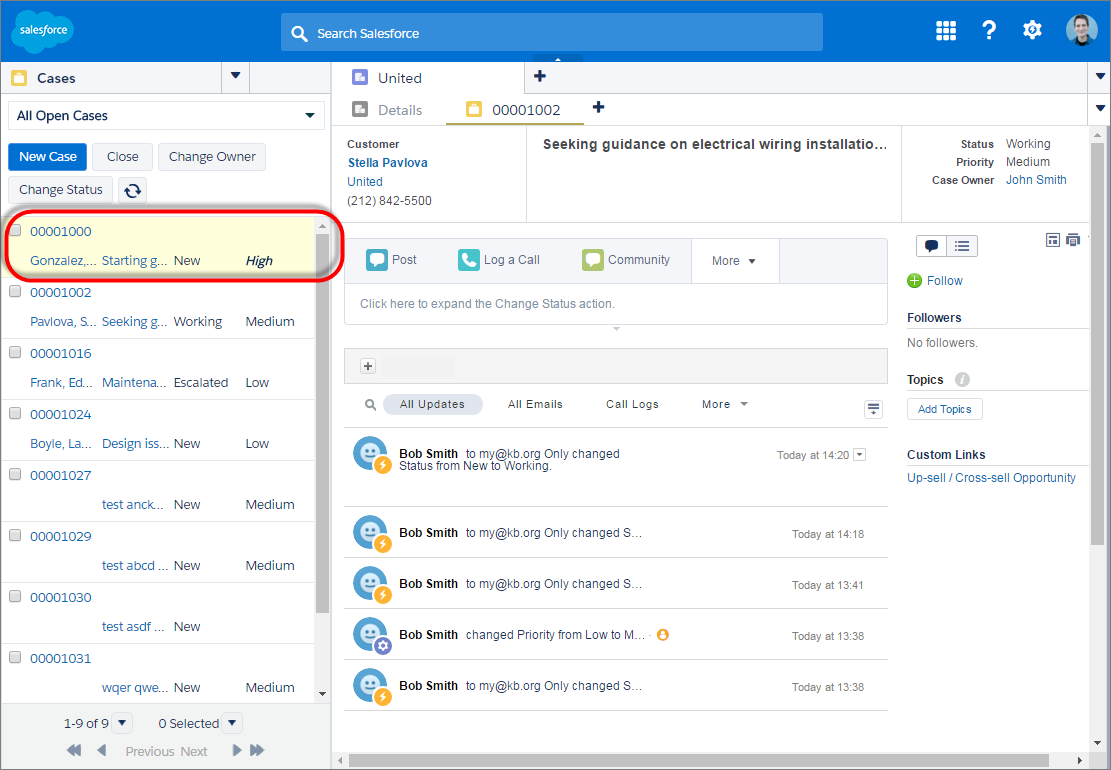1111x770 pixels.
Task: Open the Setup gear icon
Action: [1032, 30]
